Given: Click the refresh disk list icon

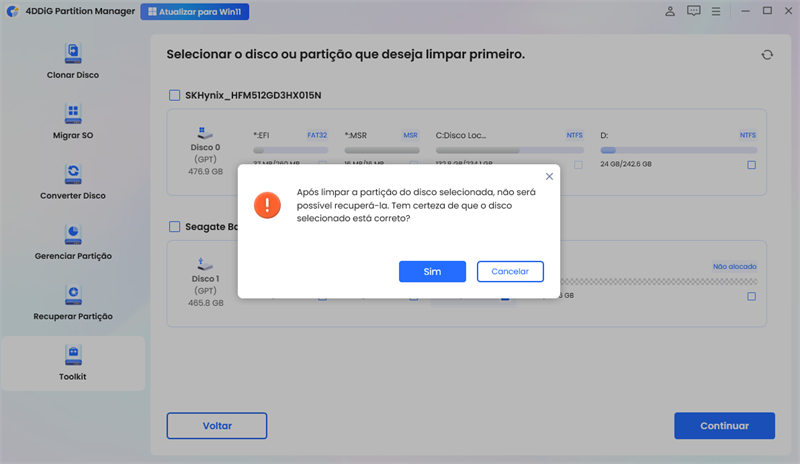Looking at the screenshot, I should [x=767, y=55].
